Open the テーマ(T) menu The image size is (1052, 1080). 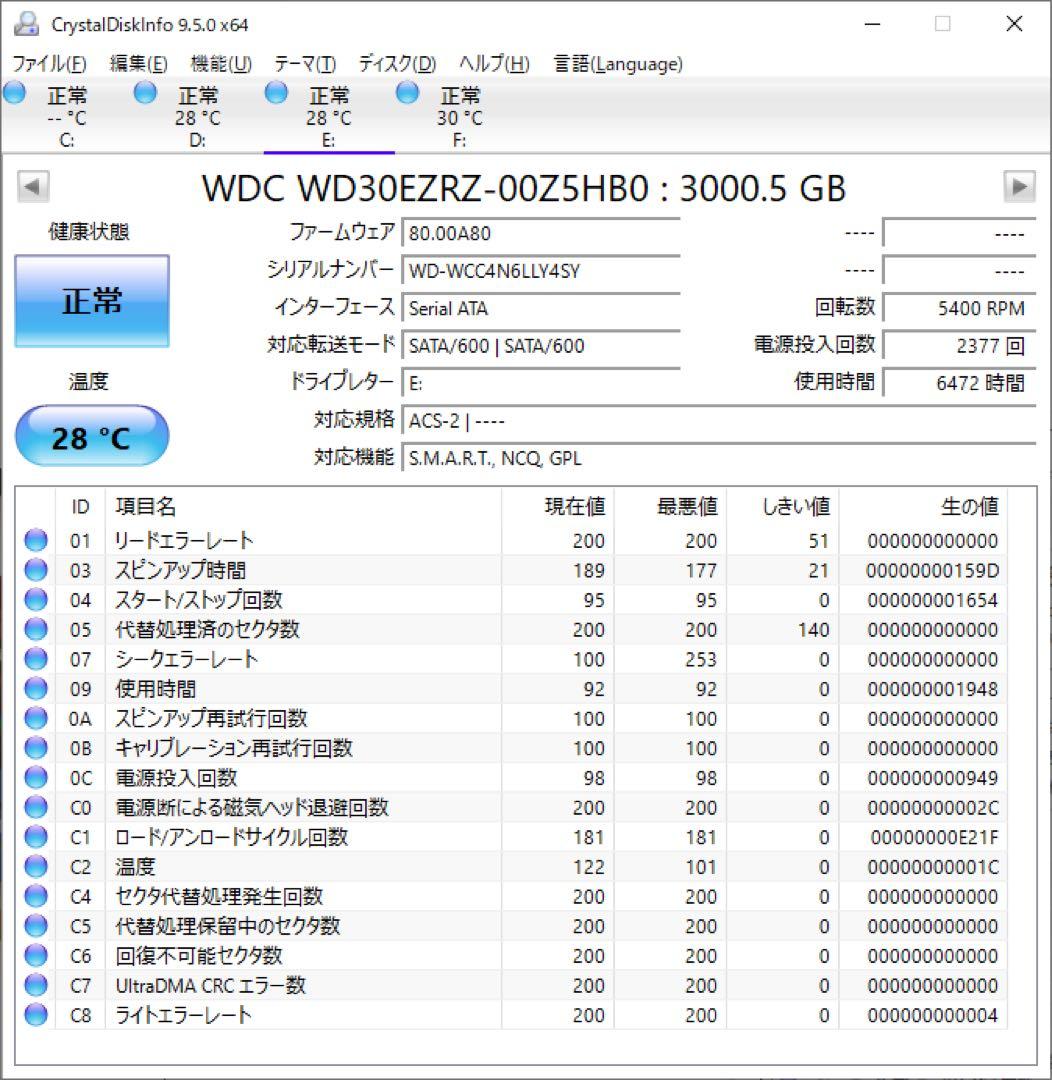coord(305,64)
